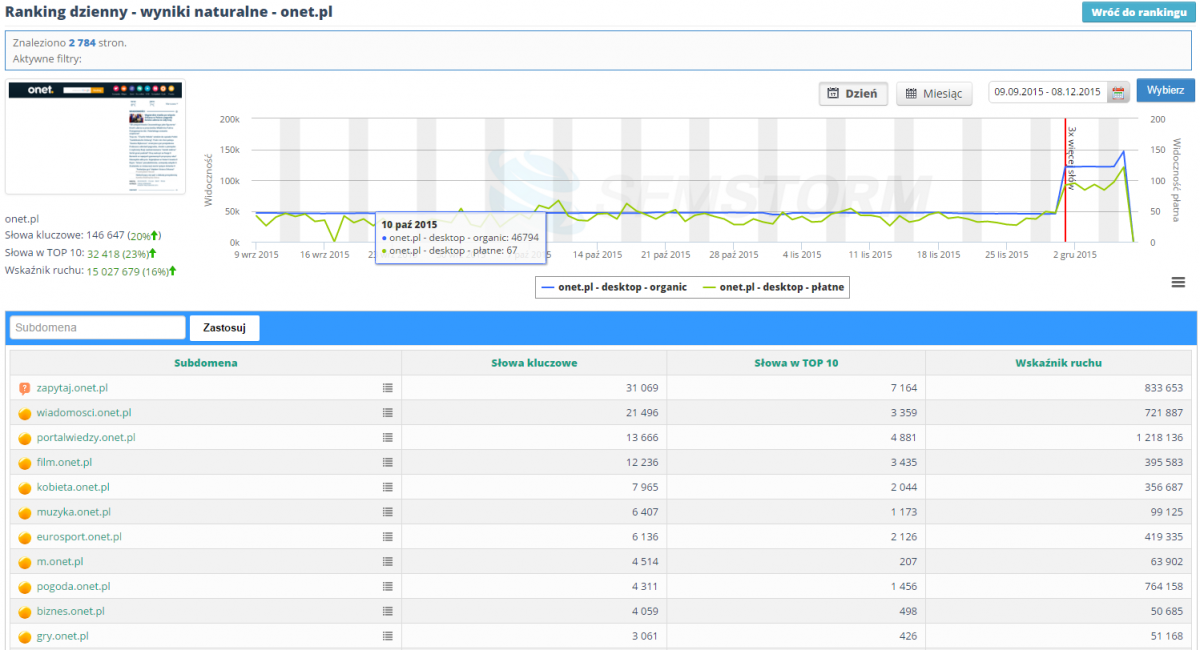Open list icon for wiadomosci.onet.pl row
This screenshot has width=1200, height=650.
387,413
